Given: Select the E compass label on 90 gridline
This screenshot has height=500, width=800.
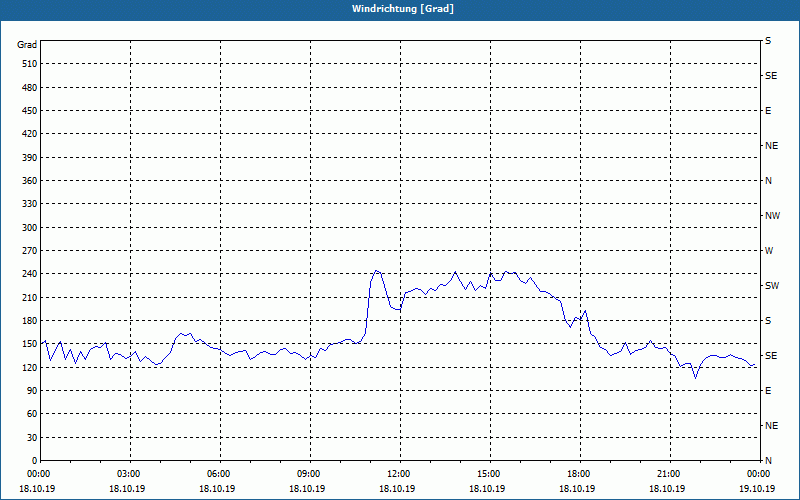Looking at the screenshot, I should pos(768,391).
